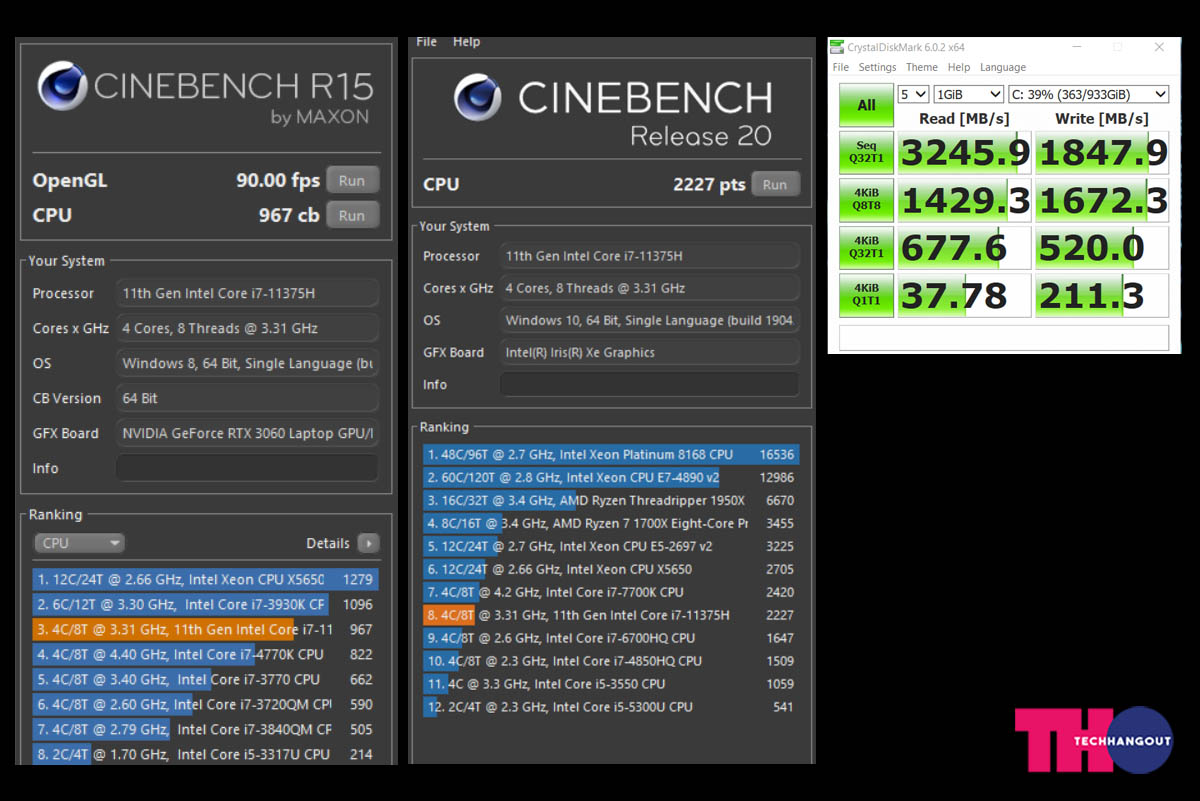This screenshot has width=1200, height=801.
Task: Select the i5-3317U ranking row scoring 214
Action: pyautogui.click(x=205, y=754)
